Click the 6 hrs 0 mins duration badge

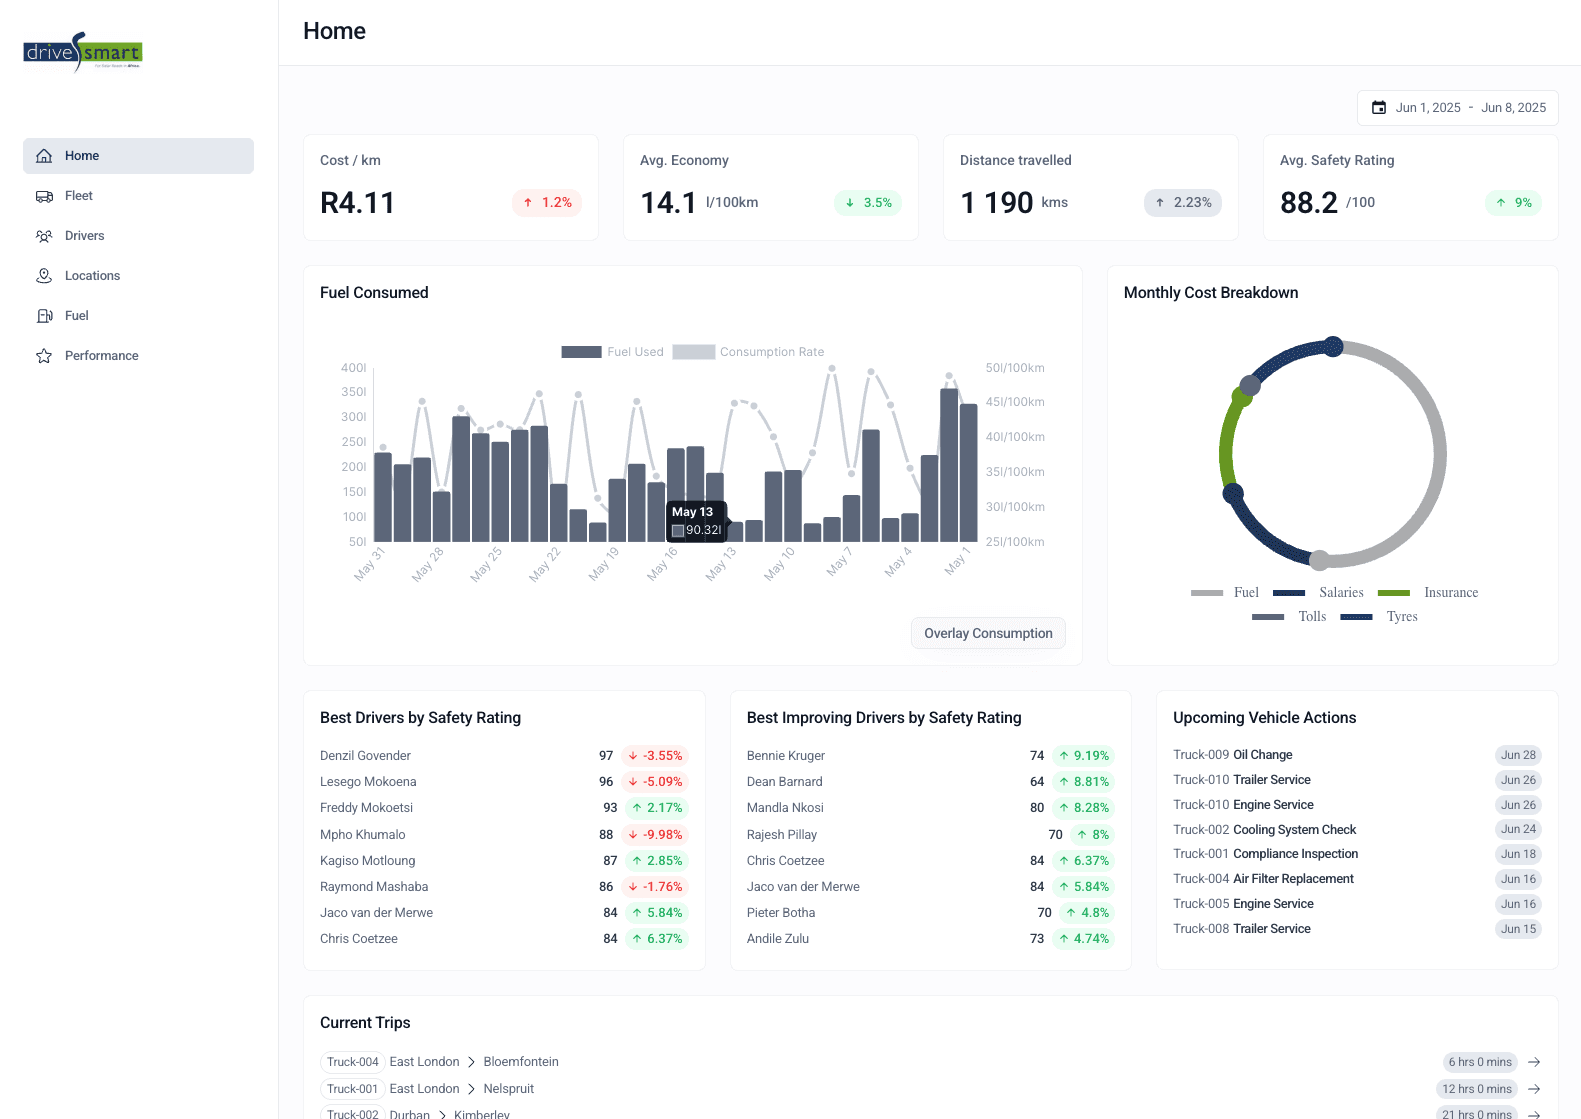(x=1480, y=1062)
